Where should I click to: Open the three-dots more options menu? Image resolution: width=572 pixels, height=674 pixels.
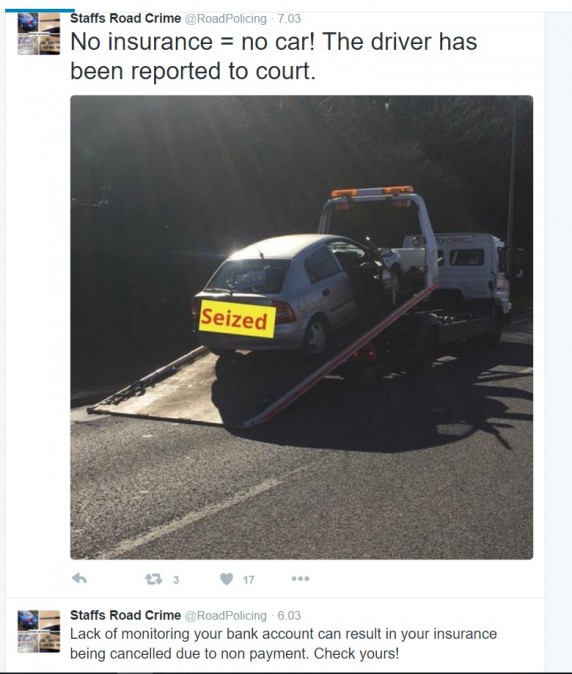pos(300,579)
